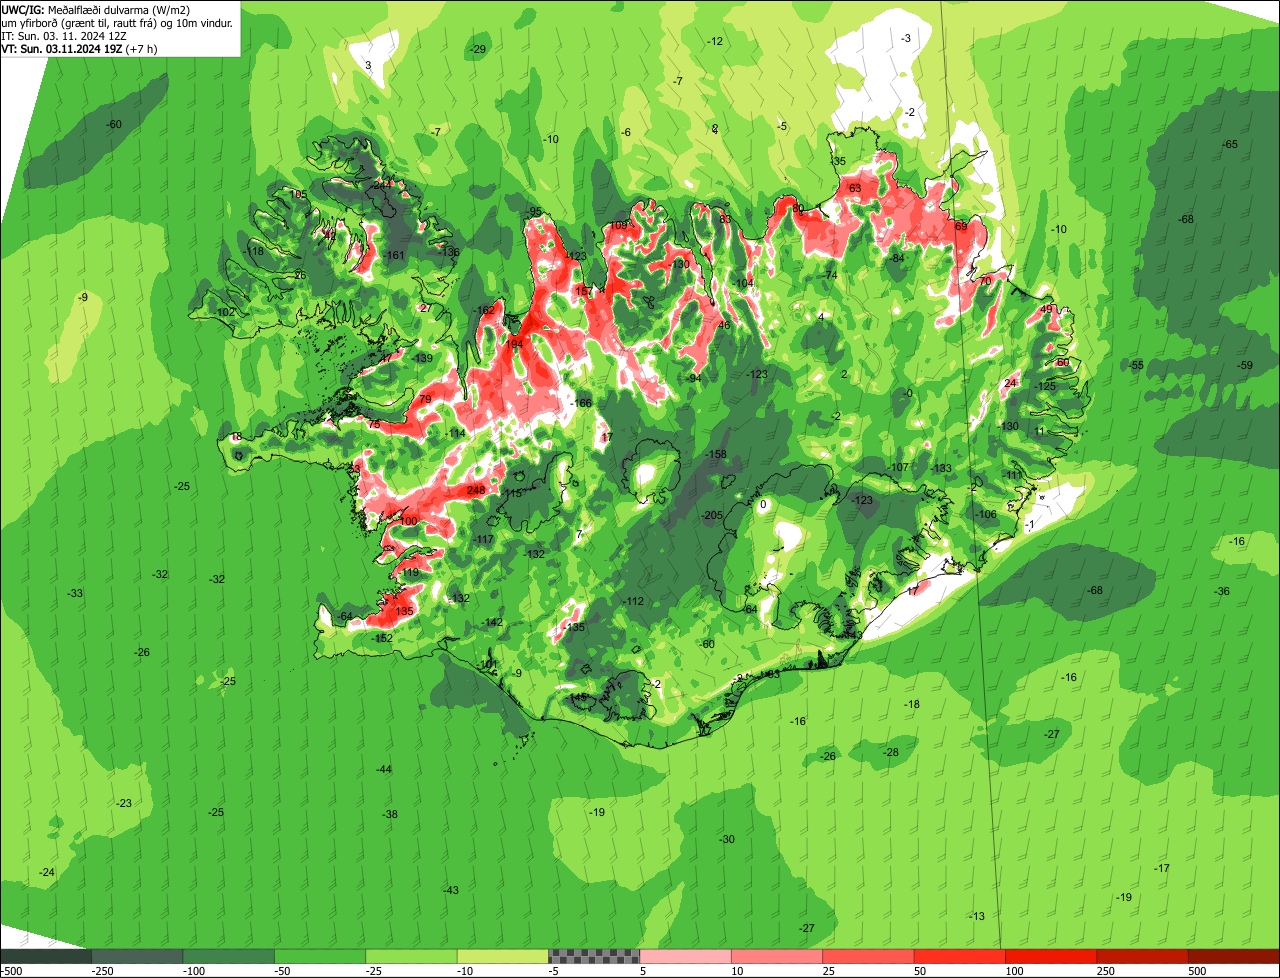The width and height of the screenshot is (1280, 978).
Task: Click the '-500' legend scale label
Action: [x=11, y=970]
